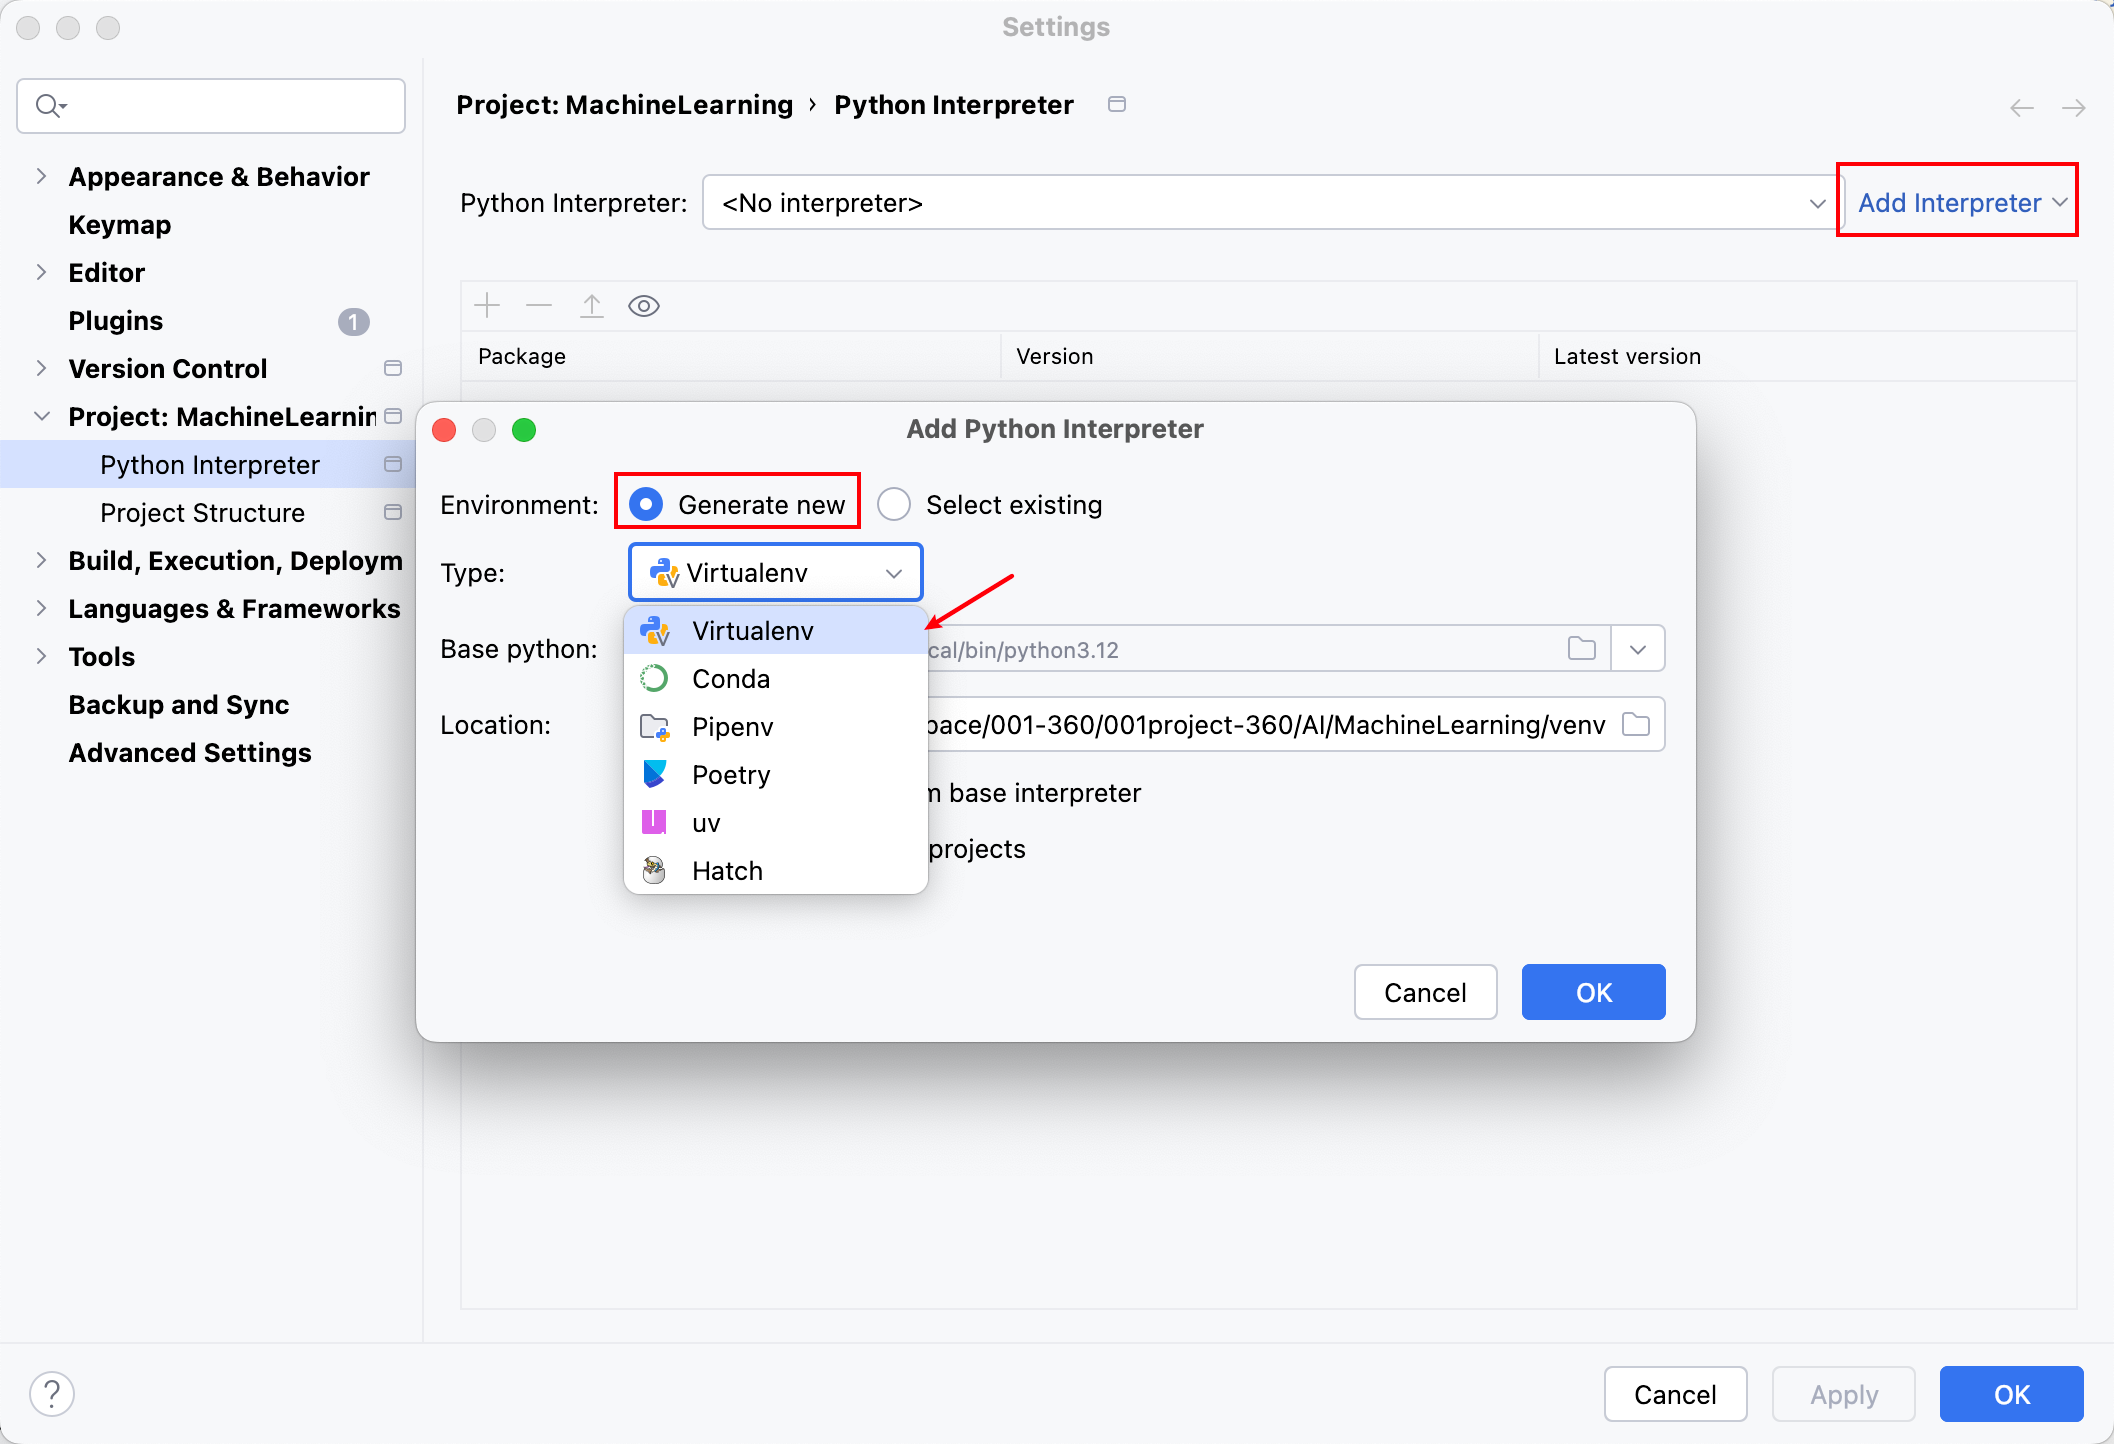Choose the Select existing radio option
The width and height of the screenshot is (2114, 1444).
894,505
